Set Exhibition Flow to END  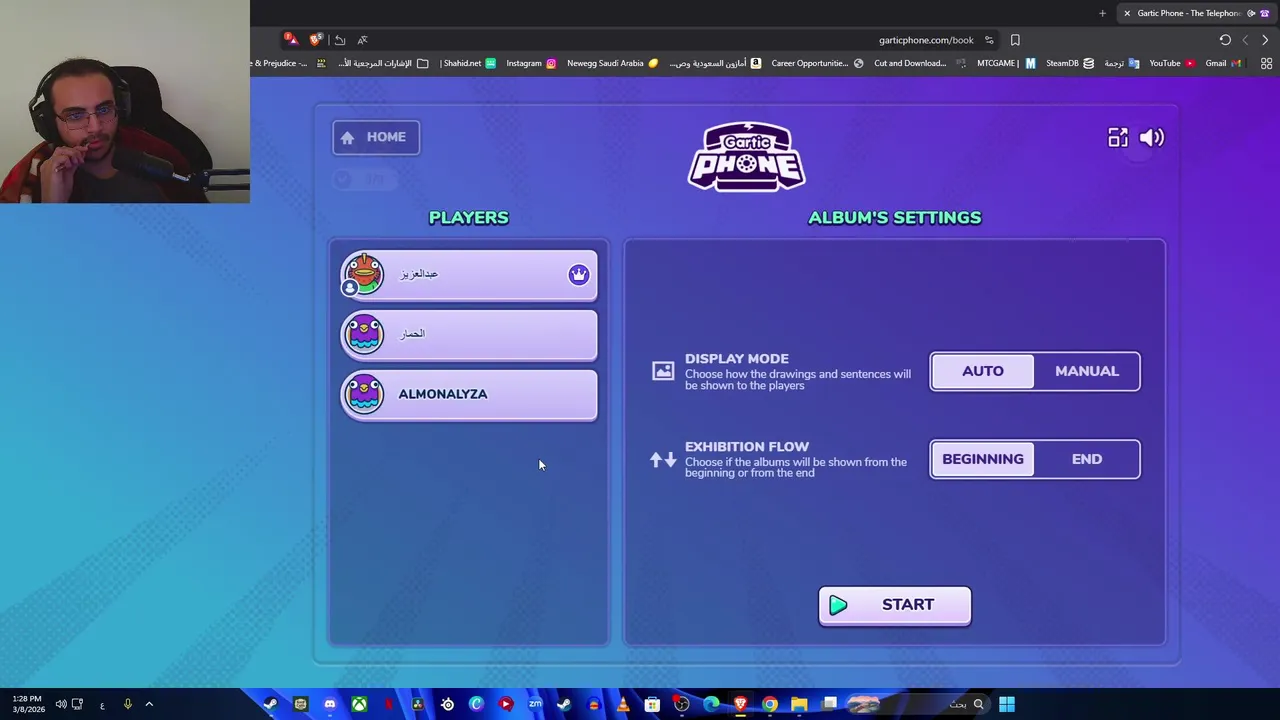(x=1087, y=459)
